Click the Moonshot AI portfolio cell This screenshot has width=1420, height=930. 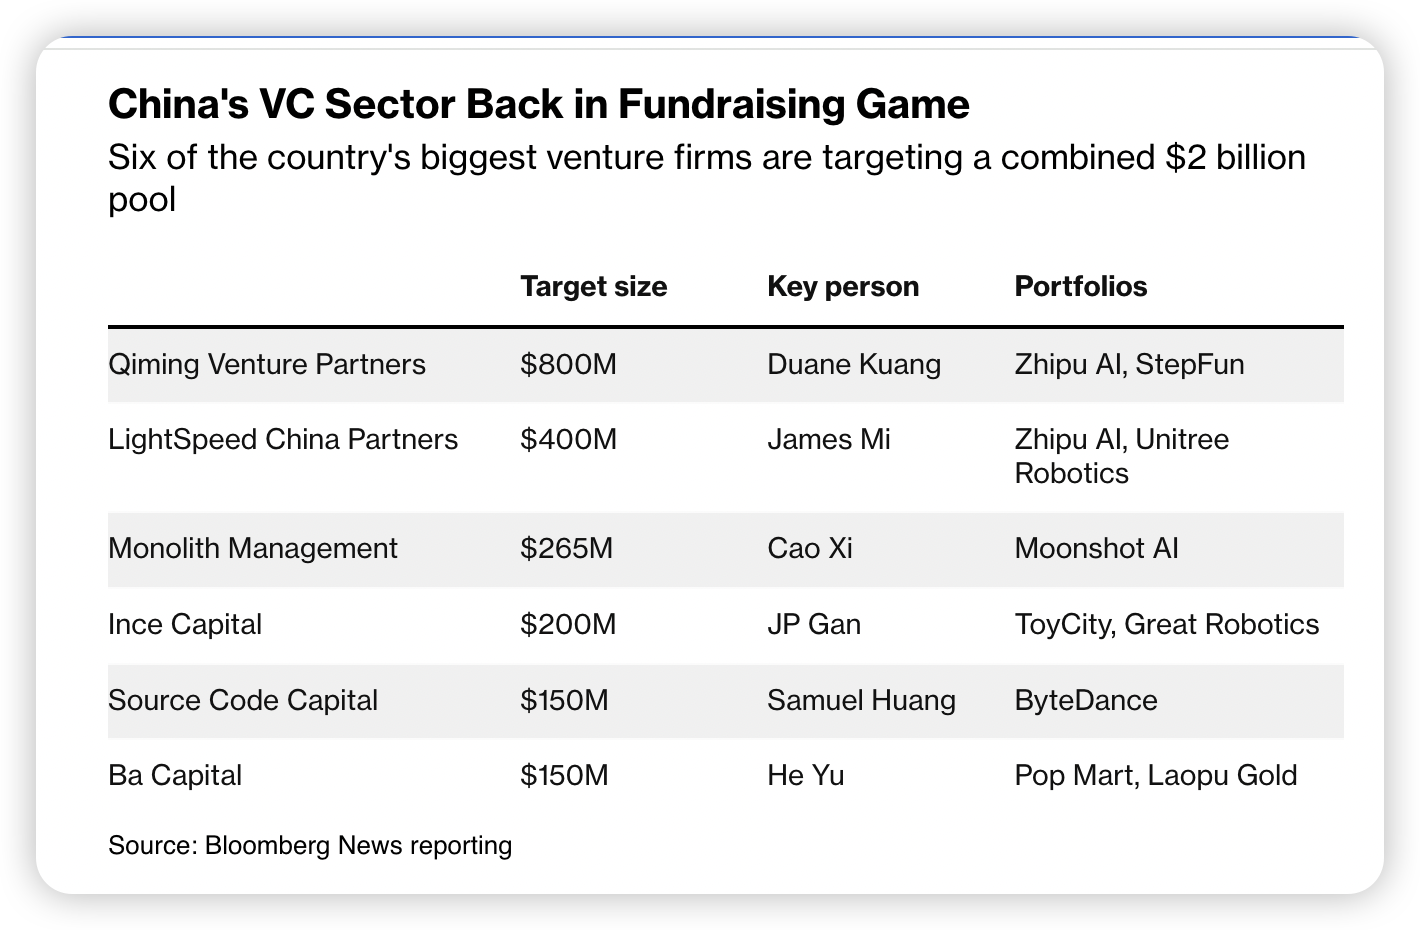[1096, 549]
